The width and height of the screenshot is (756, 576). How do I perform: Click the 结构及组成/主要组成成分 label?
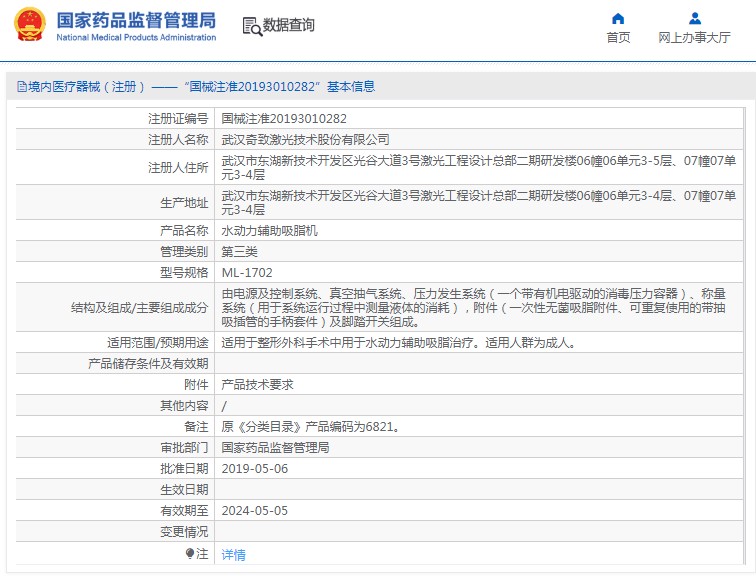coord(139,308)
